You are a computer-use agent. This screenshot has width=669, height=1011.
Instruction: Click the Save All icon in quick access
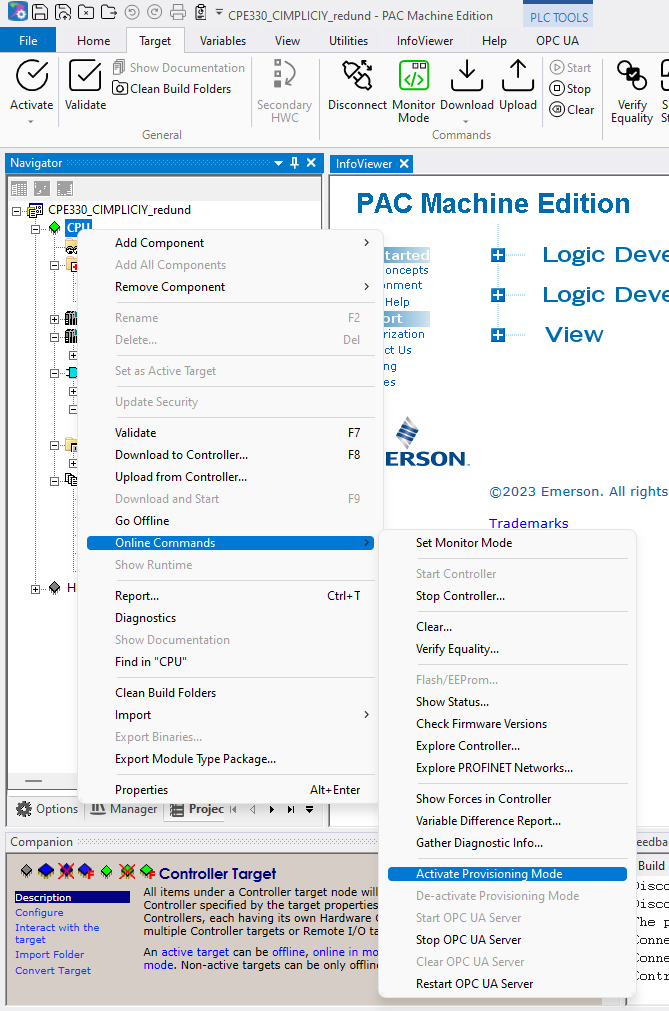(63, 12)
